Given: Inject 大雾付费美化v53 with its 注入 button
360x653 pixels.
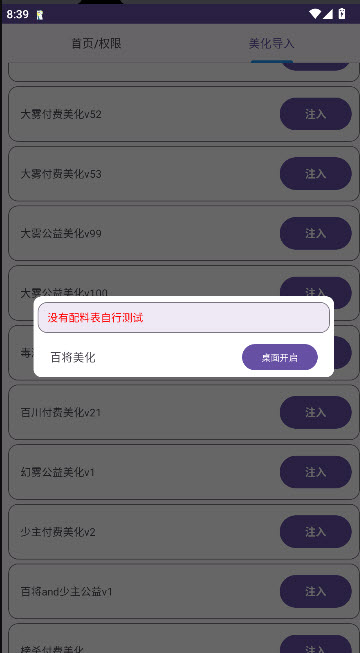Looking at the screenshot, I should [x=315, y=174].
